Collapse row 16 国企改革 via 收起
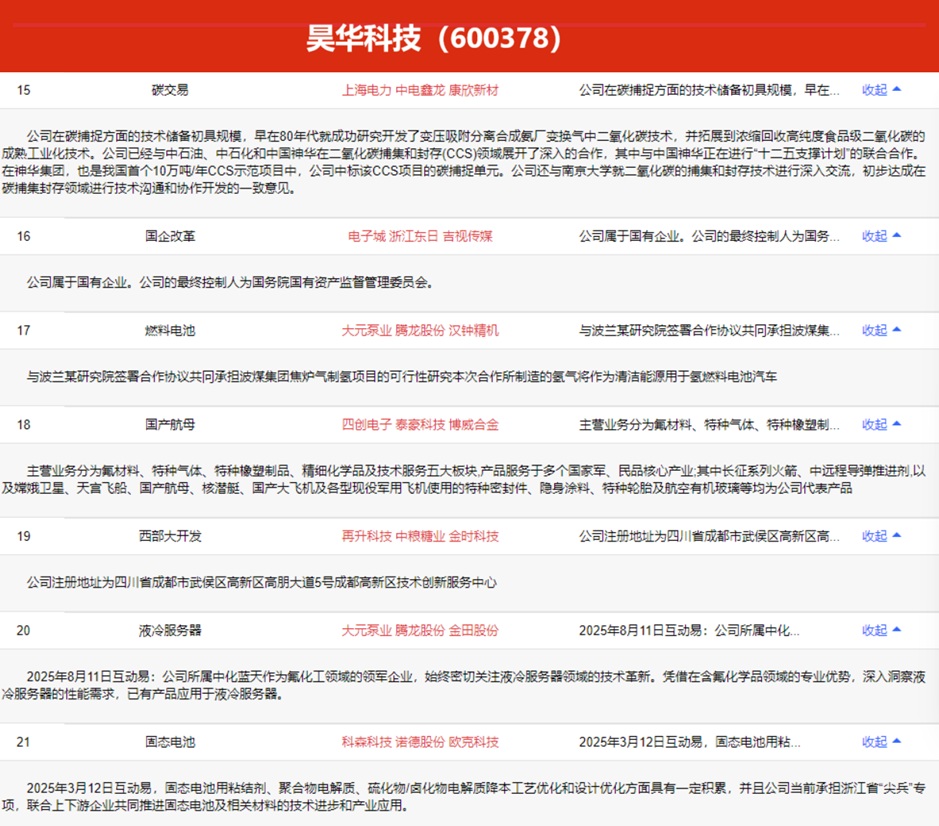Viewport: 939px width, 826px height. [881, 236]
